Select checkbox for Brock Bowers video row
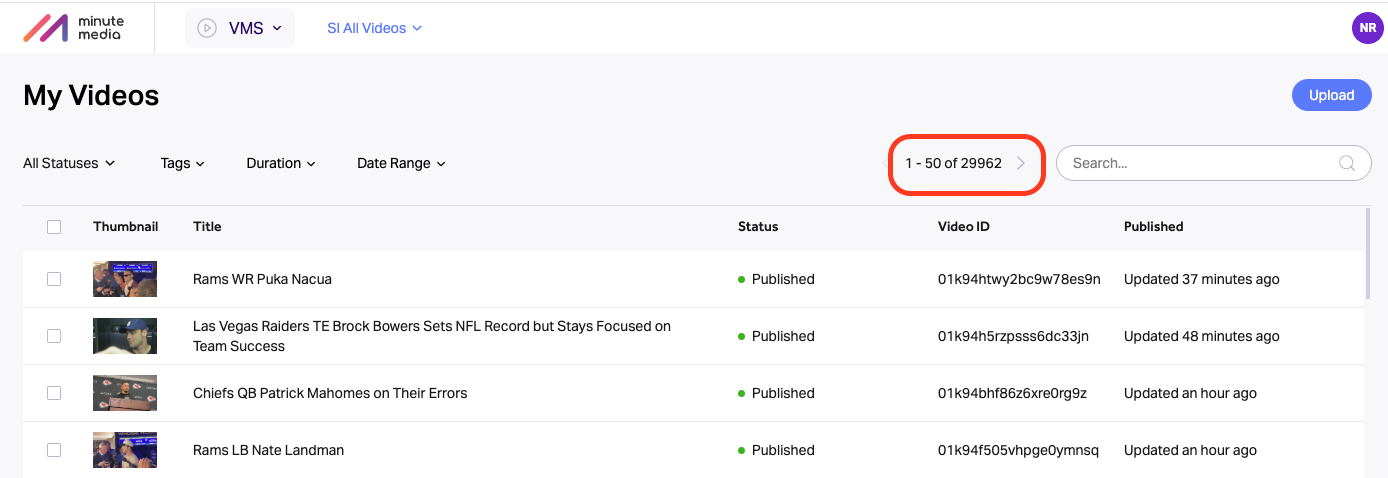 pyautogui.click(x=54, y=336)
